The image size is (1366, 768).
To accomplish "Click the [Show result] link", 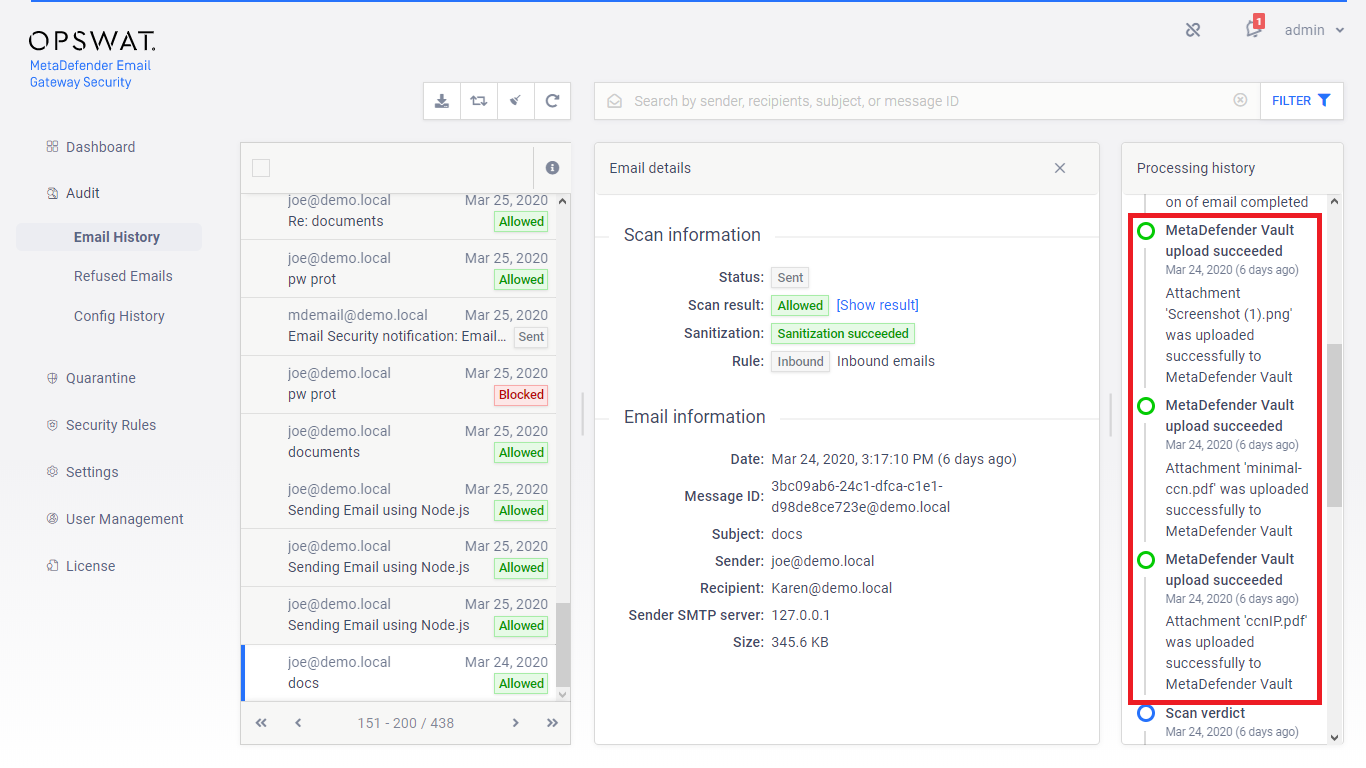I will 877,305.
